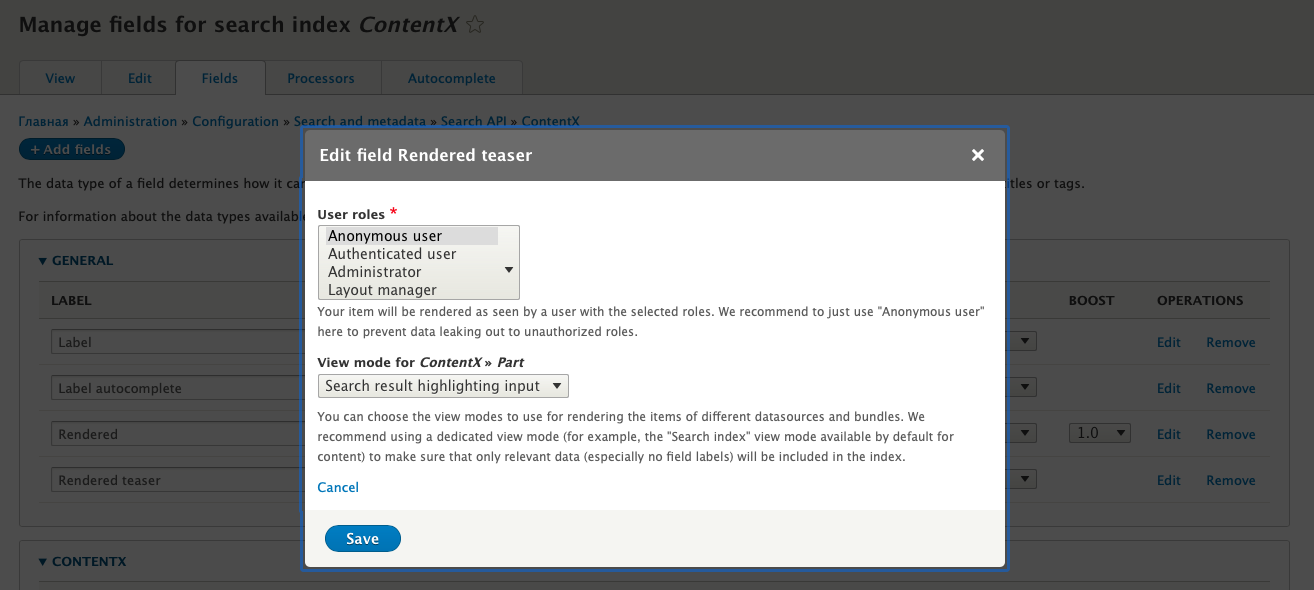Close the Edit field dialog
The image size is (1314, 590).
[x=978, y=155]
